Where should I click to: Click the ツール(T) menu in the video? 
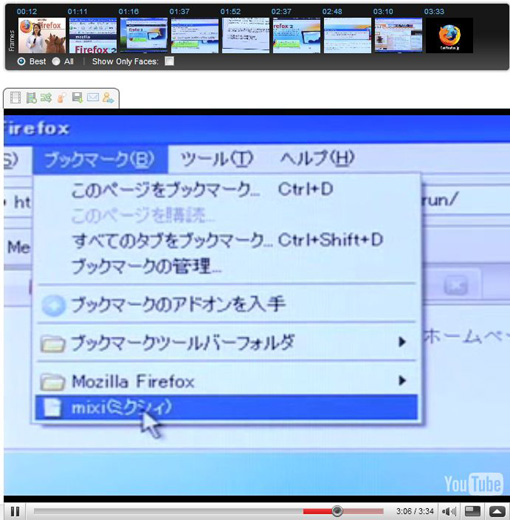click(x=217, y=159)
